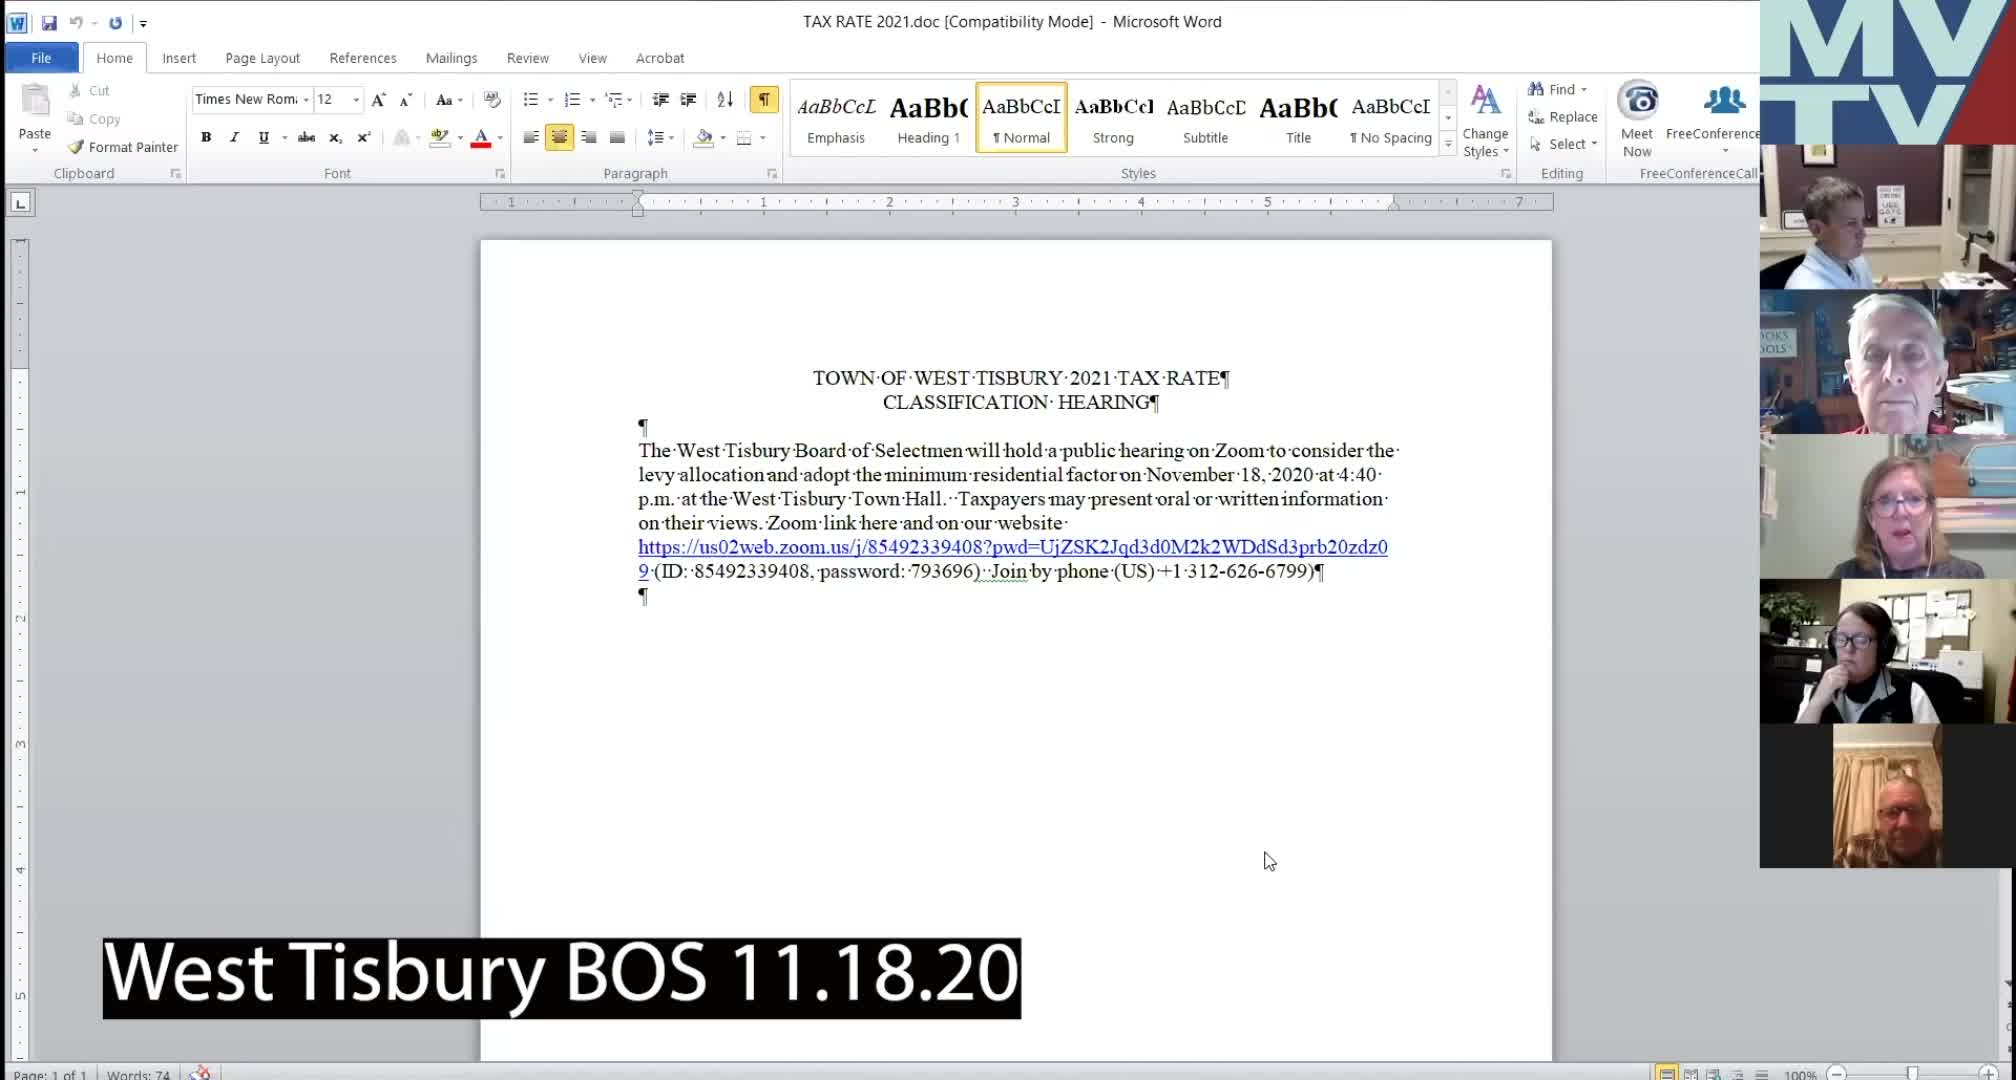Click the Redo icon in the title bar
The image size is (2016, 1080).
coord(115,22)
